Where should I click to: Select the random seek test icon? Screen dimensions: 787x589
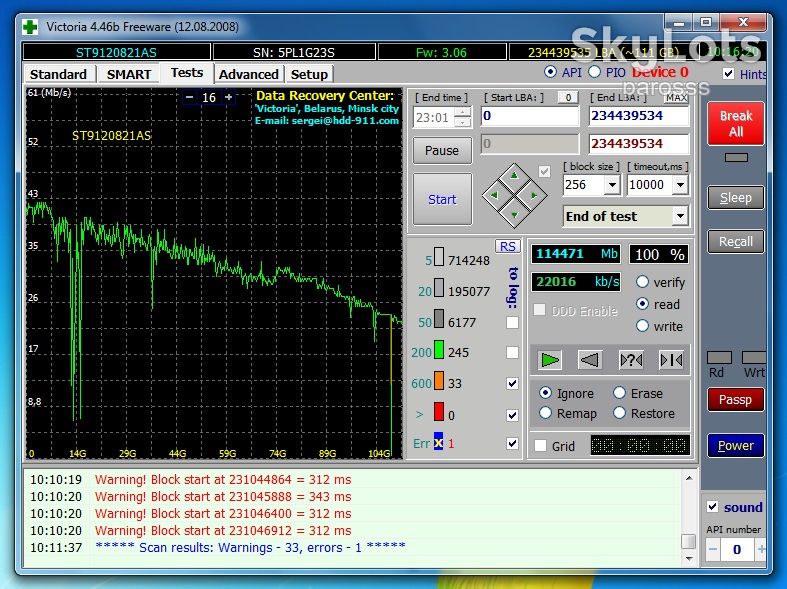tap(631, 360)
